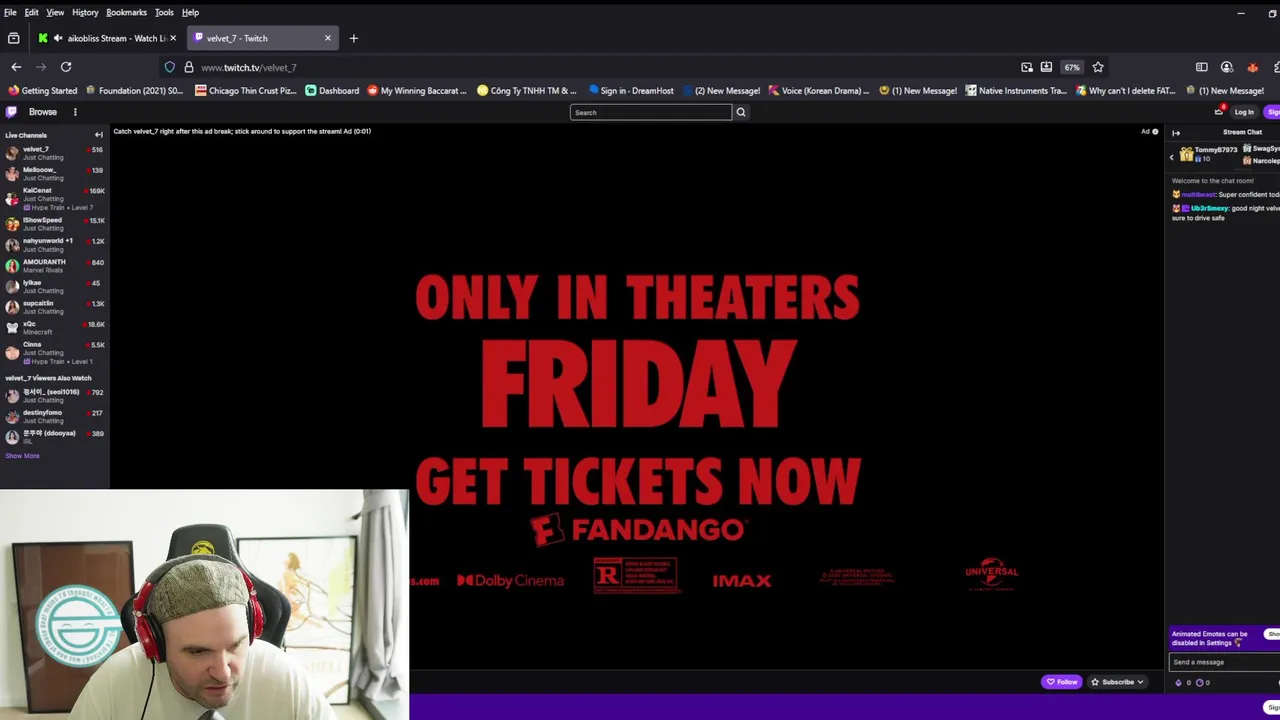Screen dimensions: 1280x720
Task: Open the three-dot more menu beside Browse
Action: point(75,112)
